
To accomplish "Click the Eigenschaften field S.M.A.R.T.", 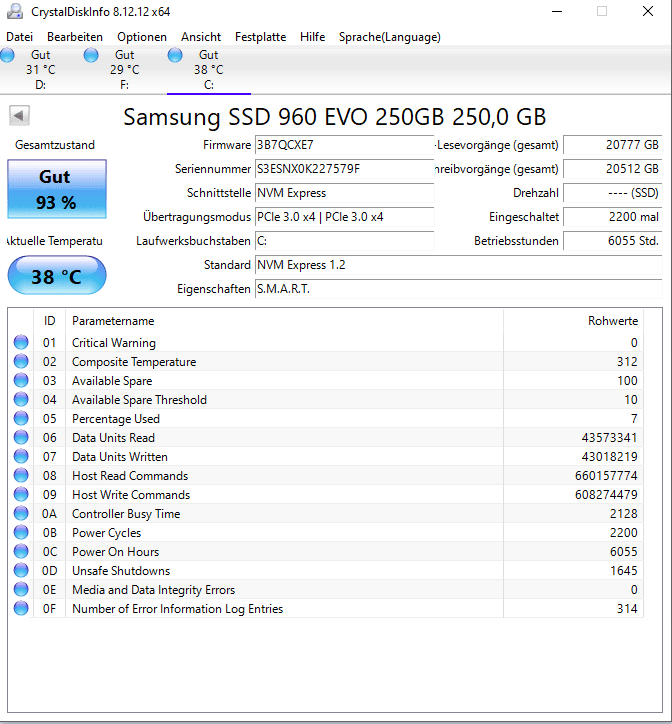I will [459, 289].
